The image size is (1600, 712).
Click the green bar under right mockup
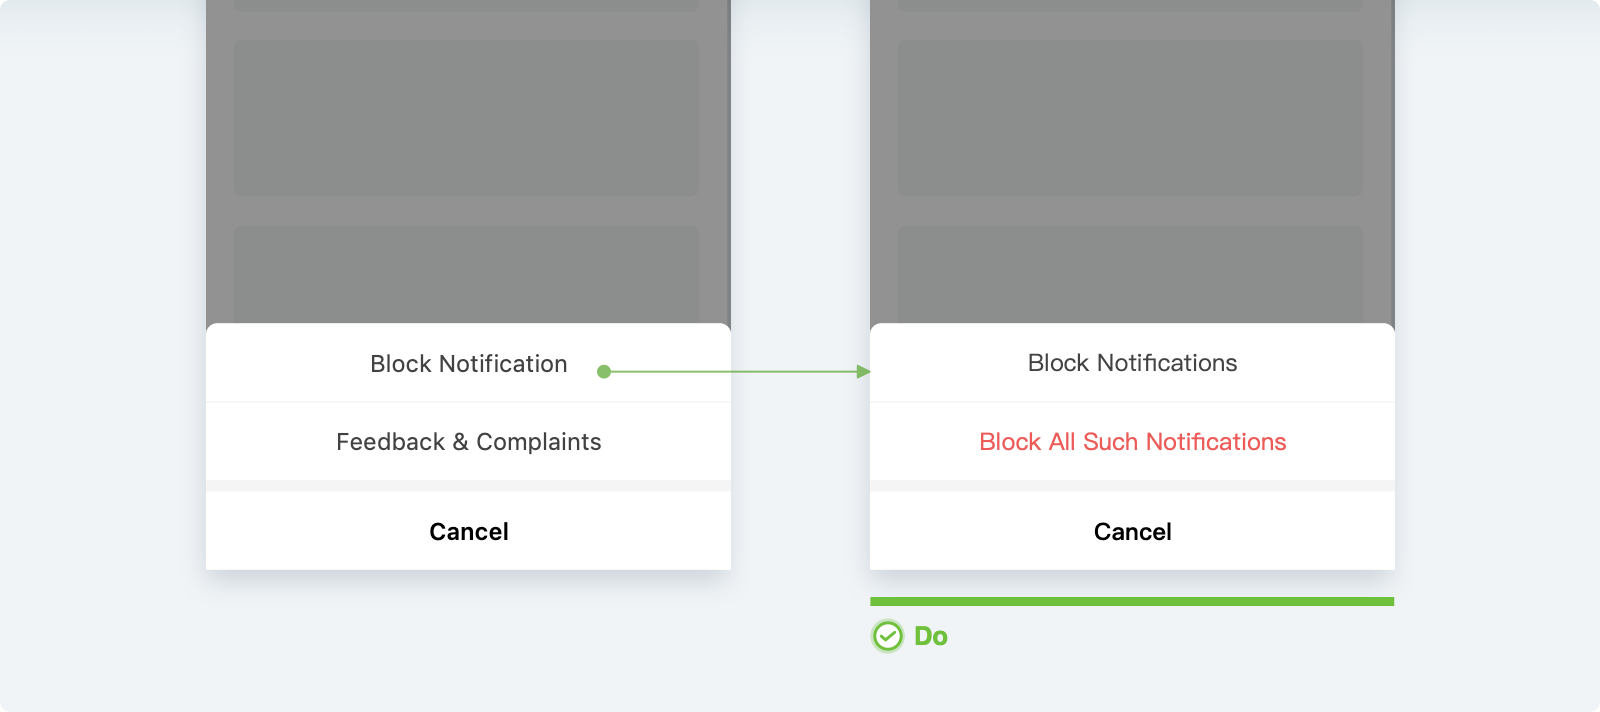tap(1132, 601)
